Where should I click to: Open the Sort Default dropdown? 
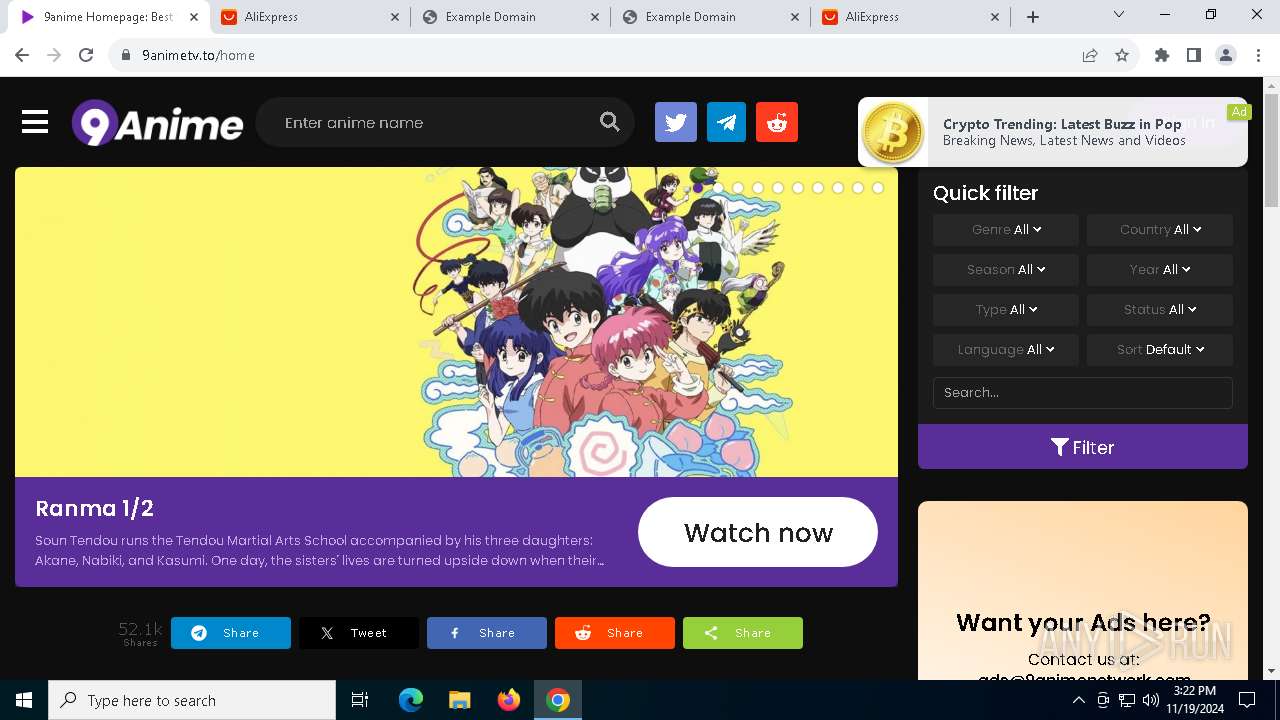[1160, 349]
